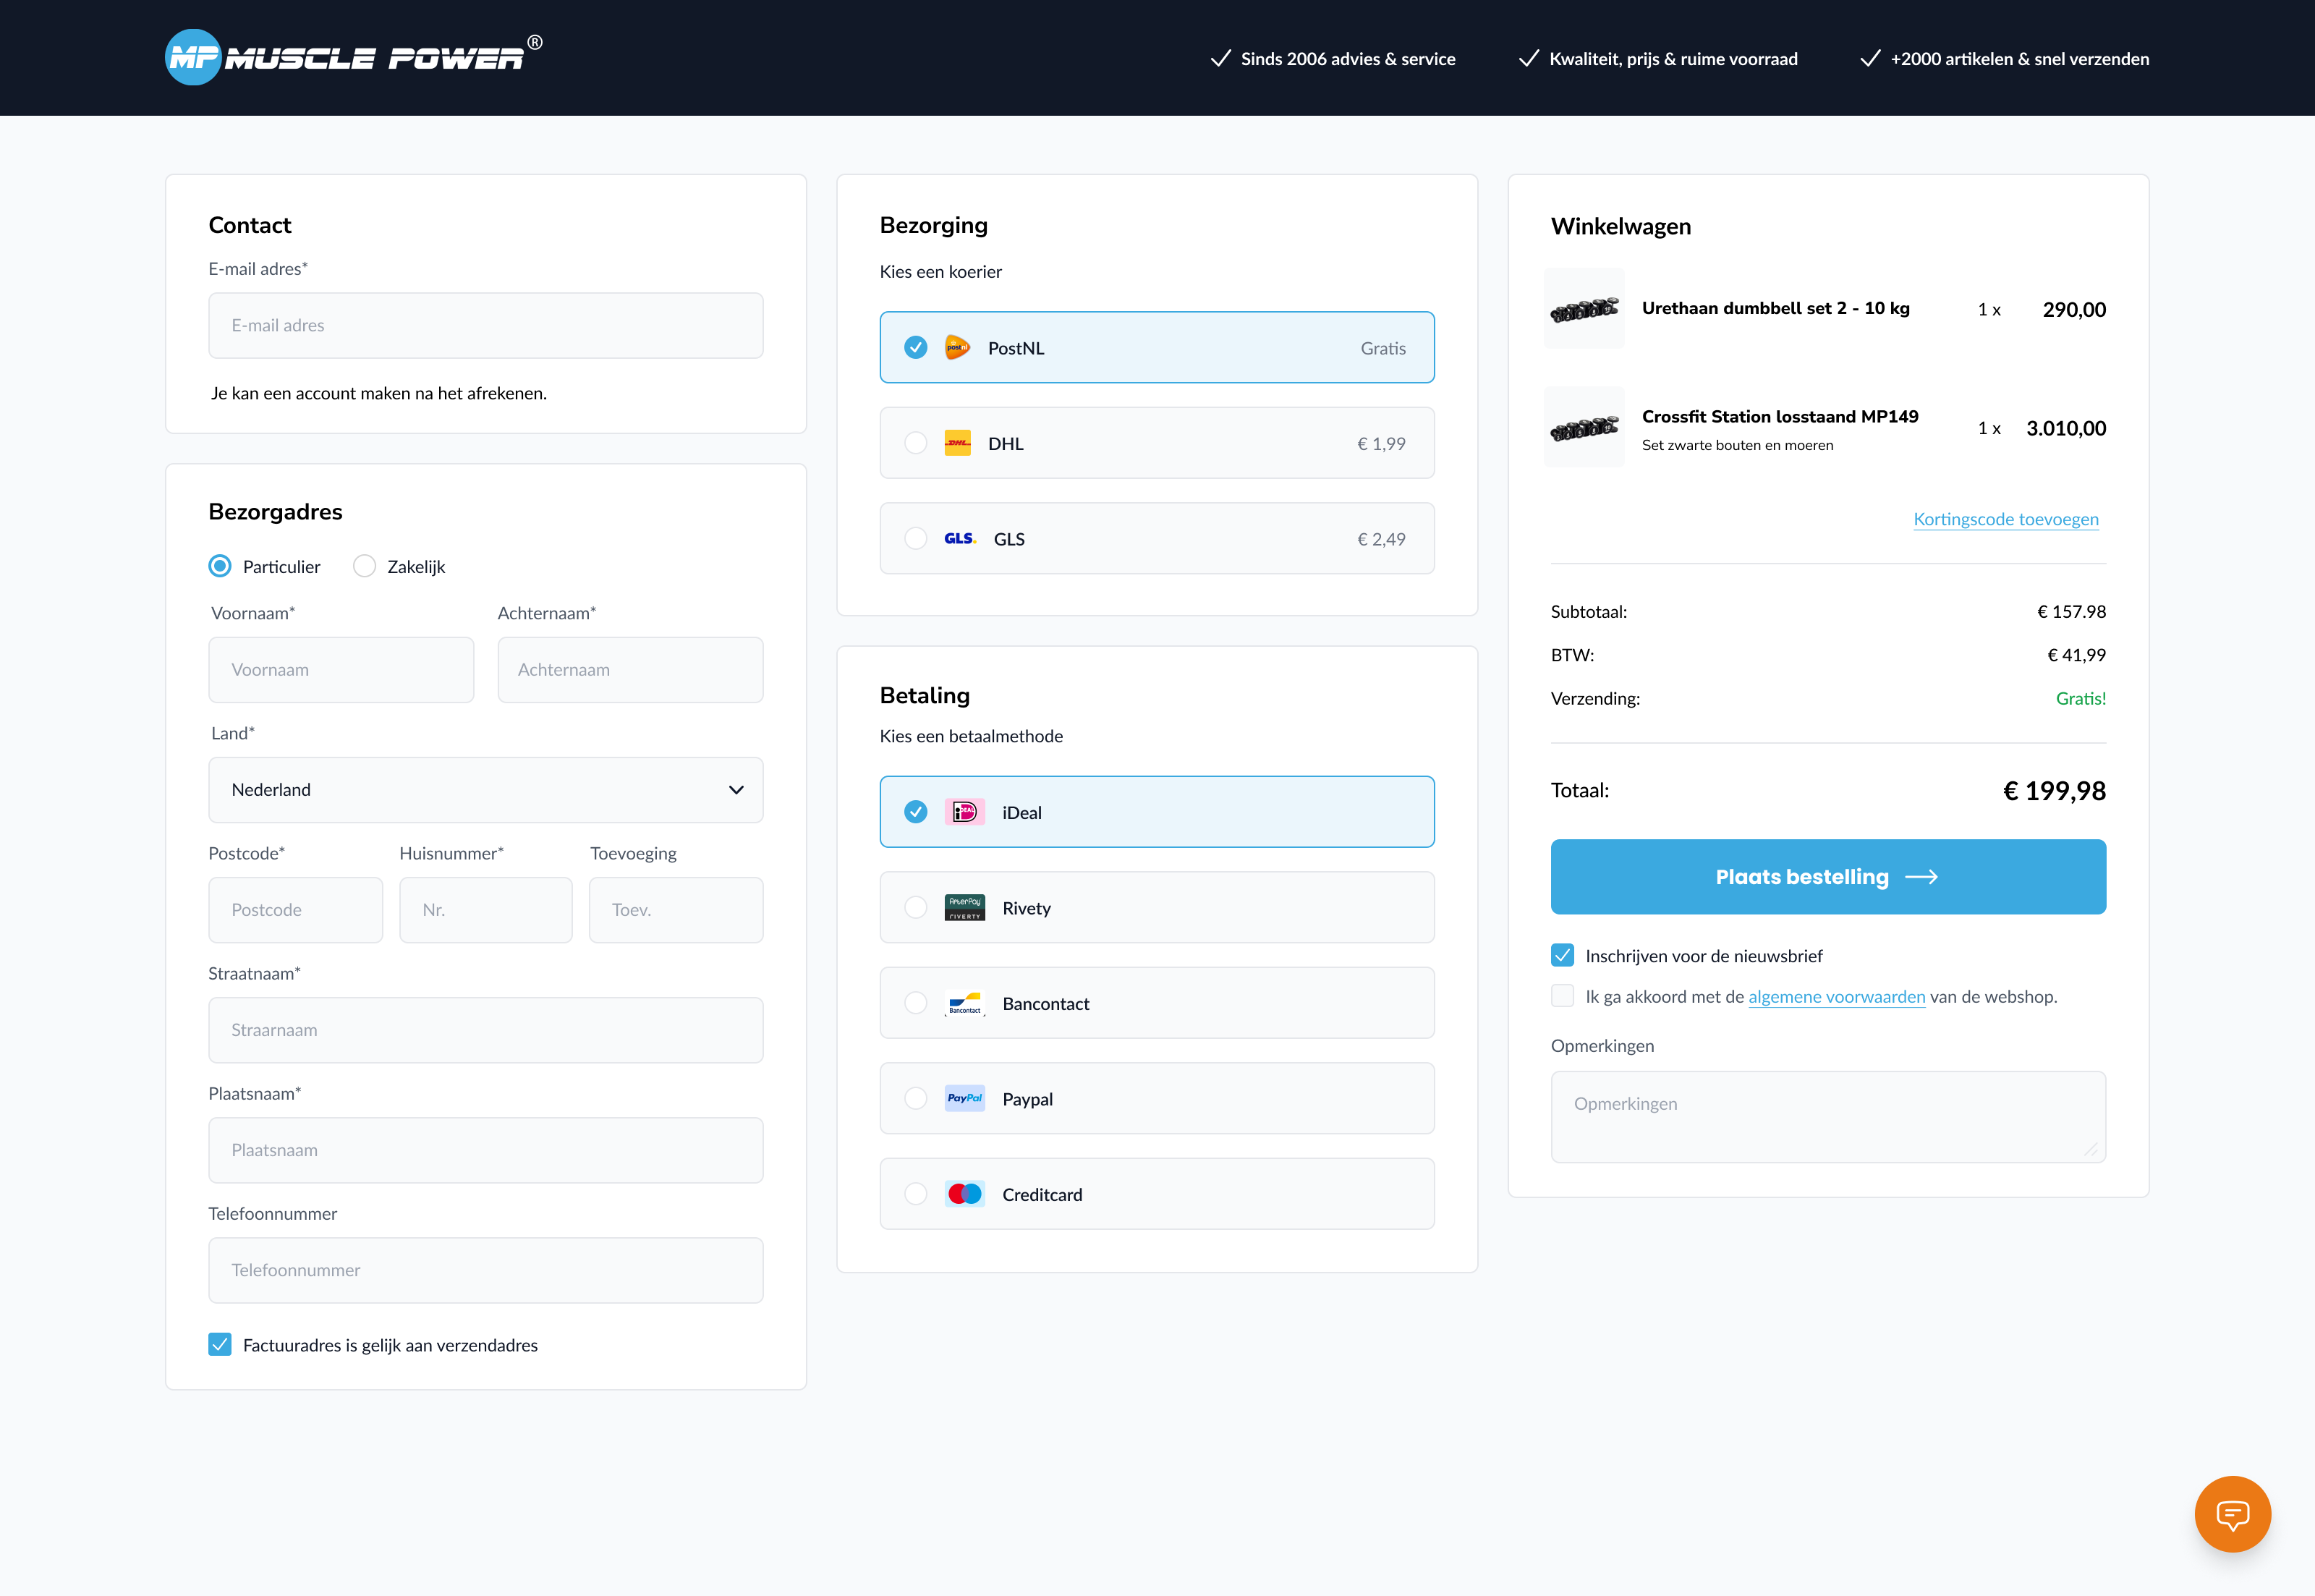2315x1596 pixels.
Task: Click the Bancontact payment logo
Action: coord(964,1002)
